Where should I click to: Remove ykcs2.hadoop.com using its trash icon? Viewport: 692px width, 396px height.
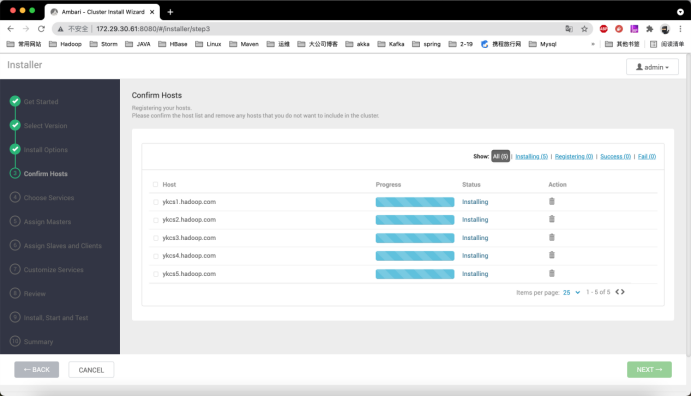coord(552,219)
